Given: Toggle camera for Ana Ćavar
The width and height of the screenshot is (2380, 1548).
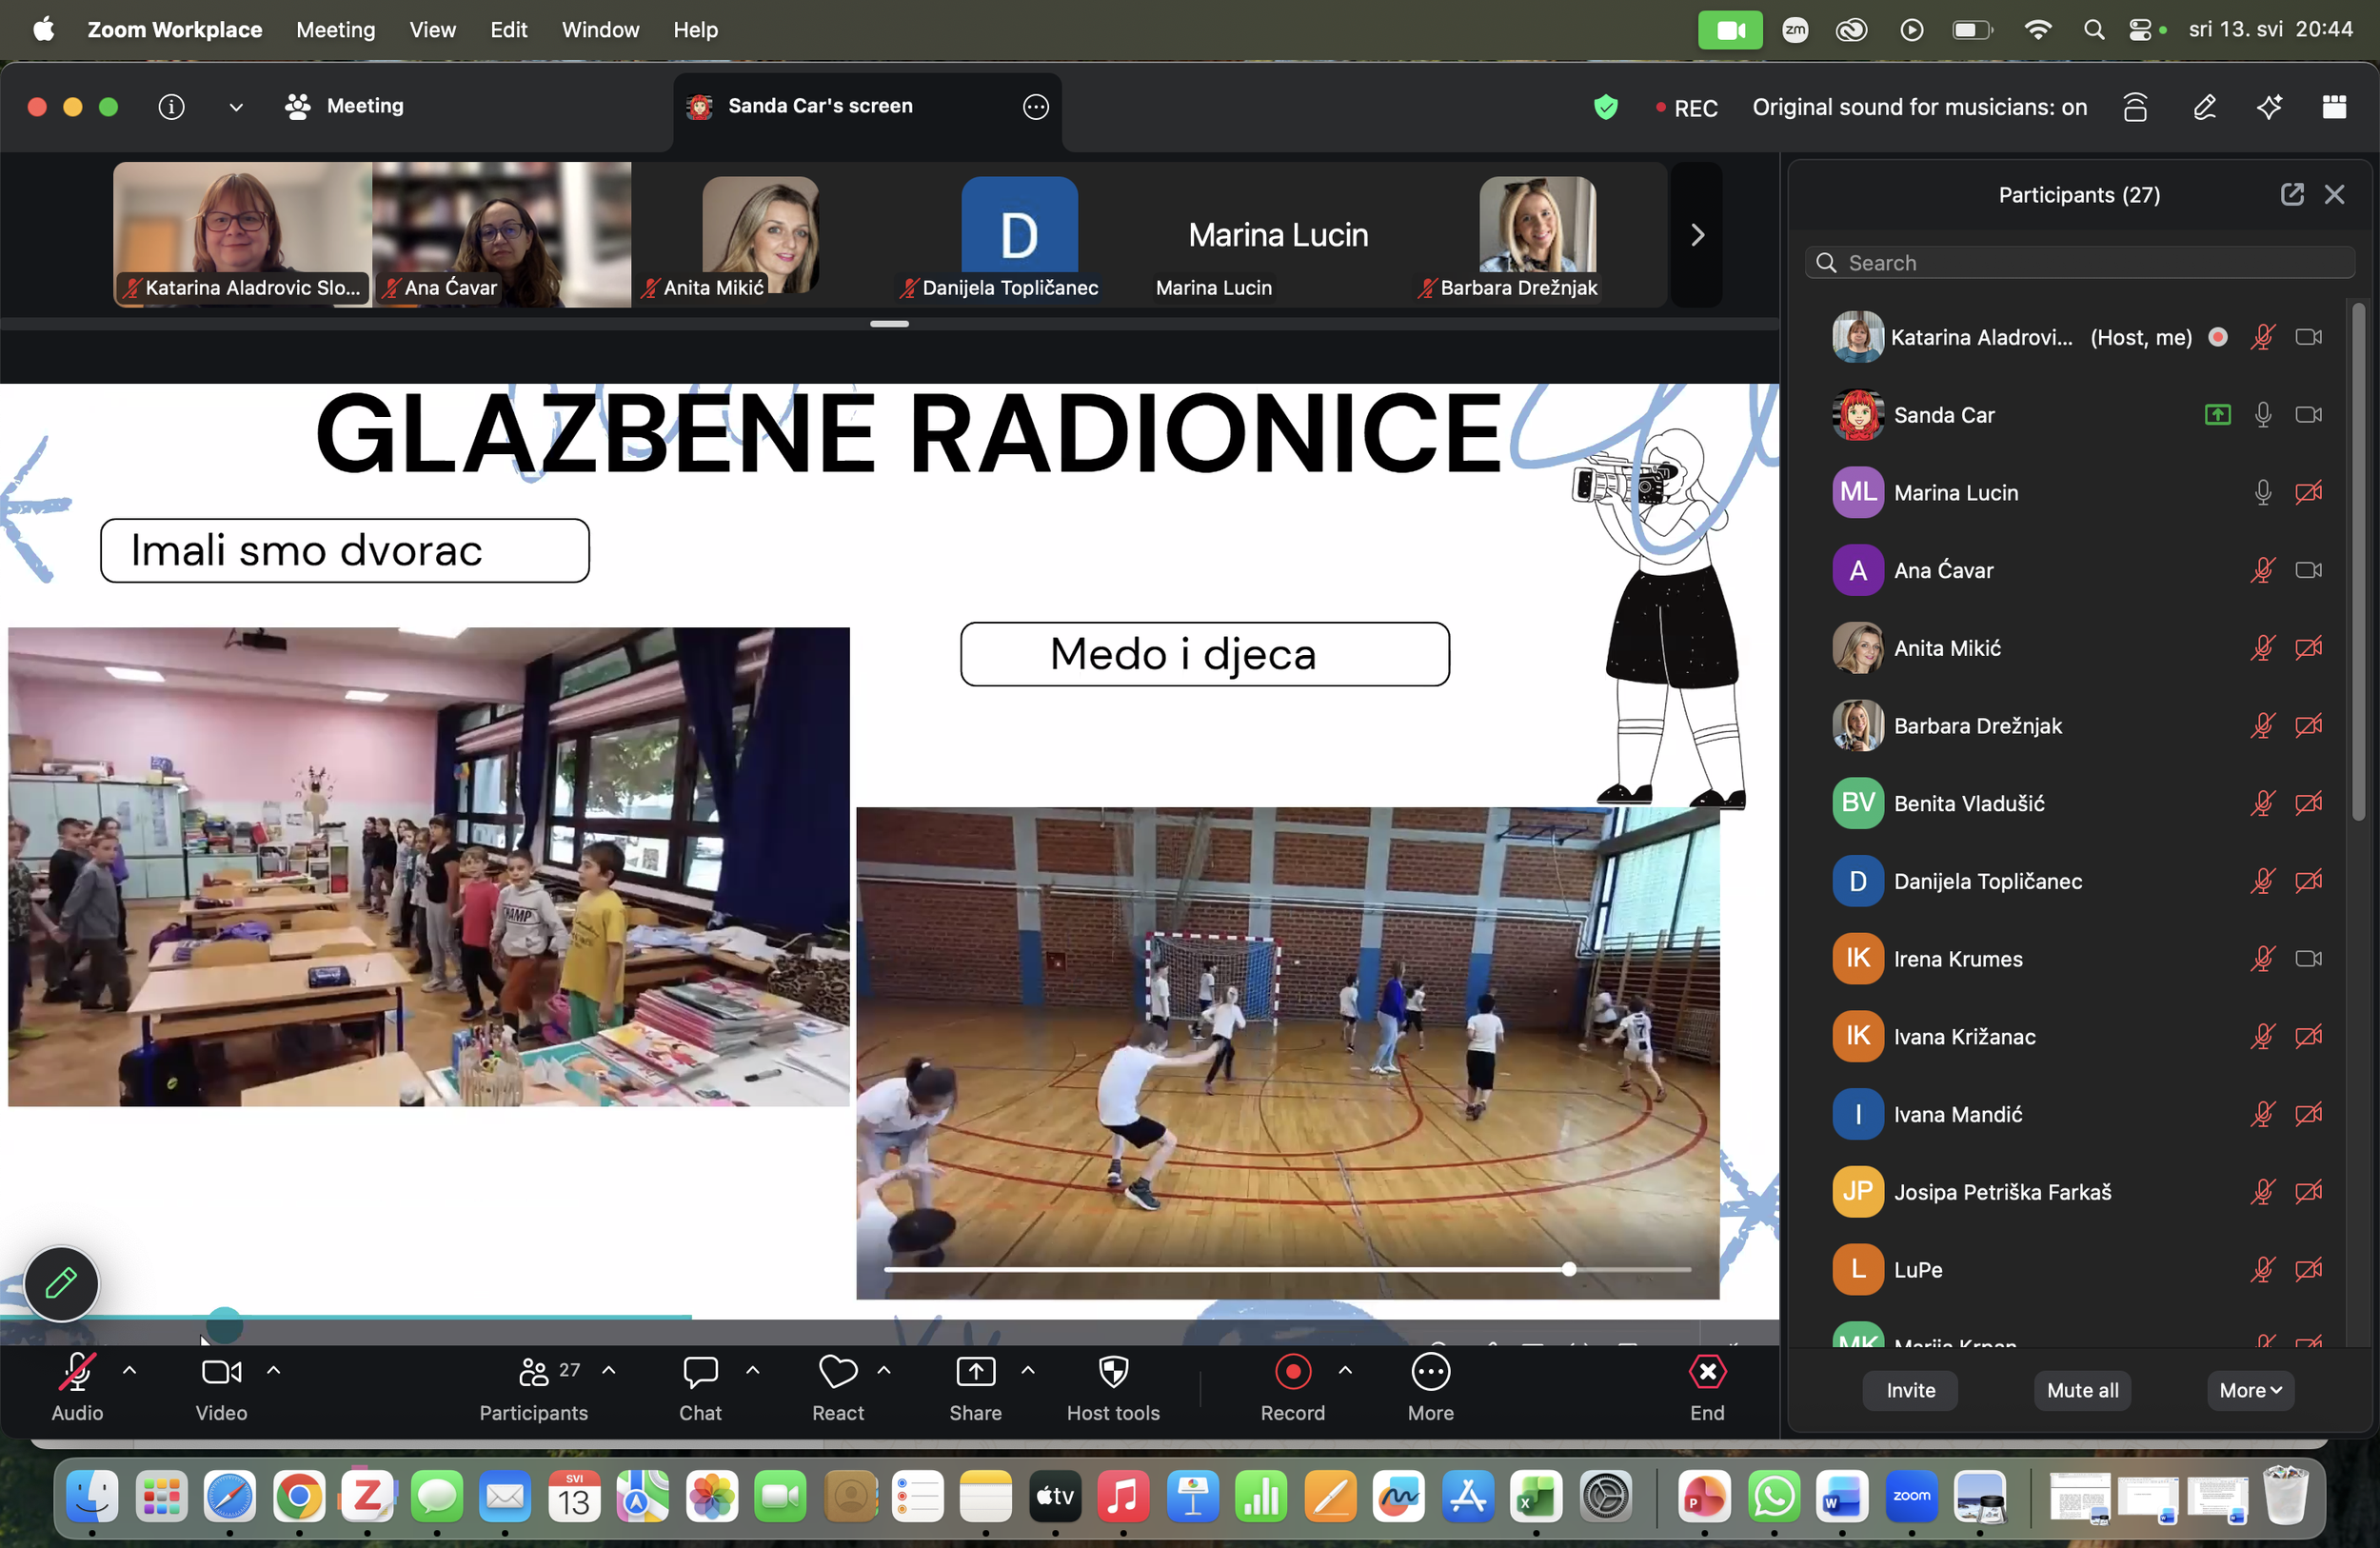Looking at the screenshot, I should tap(2308, 571).
